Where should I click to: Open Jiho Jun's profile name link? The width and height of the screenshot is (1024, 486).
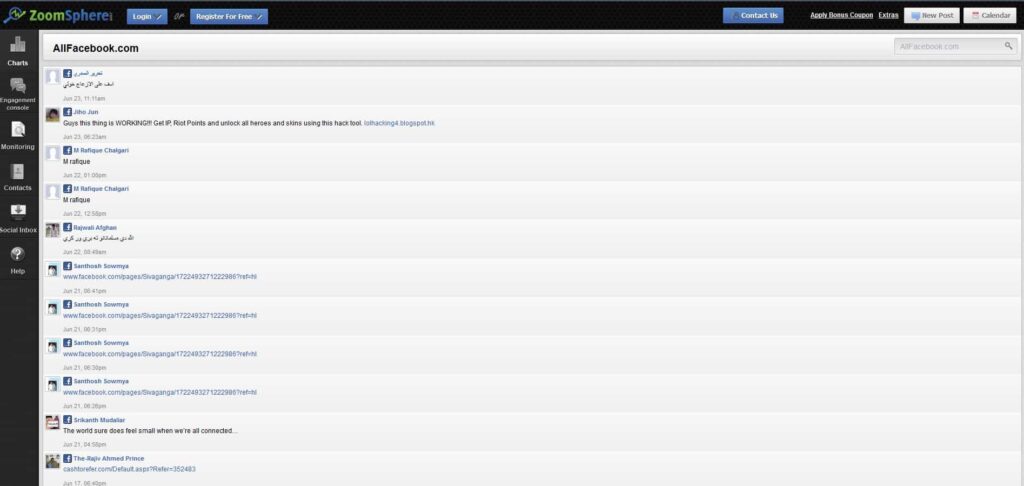click(86, 112)
